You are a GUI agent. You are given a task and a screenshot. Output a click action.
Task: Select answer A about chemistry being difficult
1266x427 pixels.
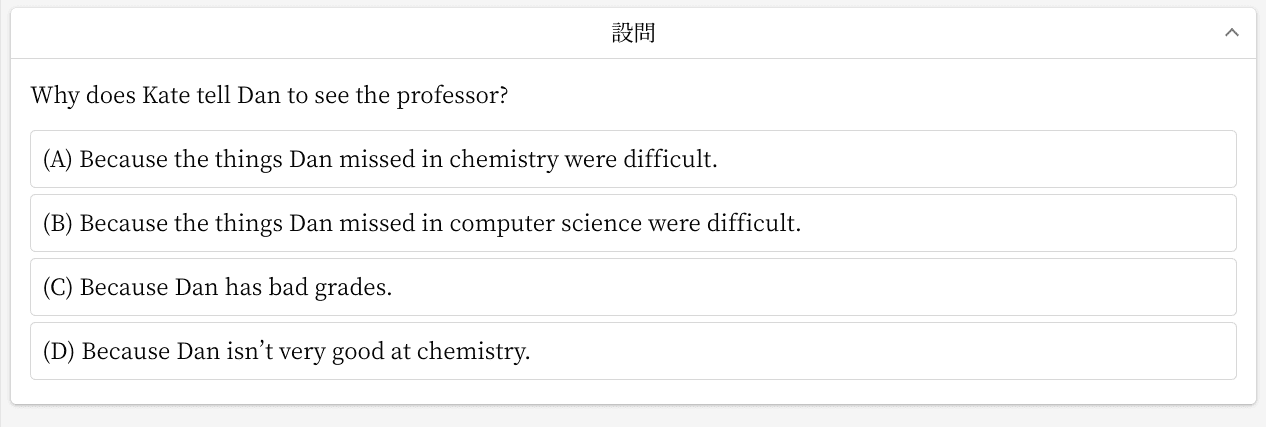(633, 159)
